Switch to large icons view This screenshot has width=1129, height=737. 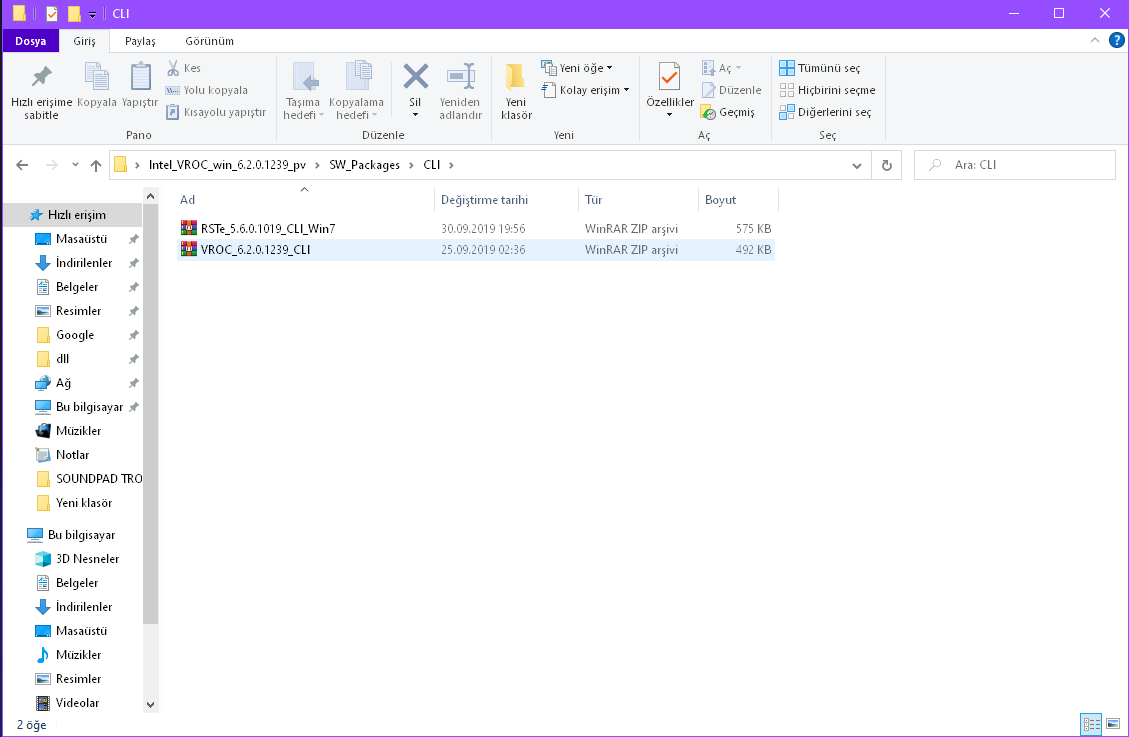tap(1113, 724)
